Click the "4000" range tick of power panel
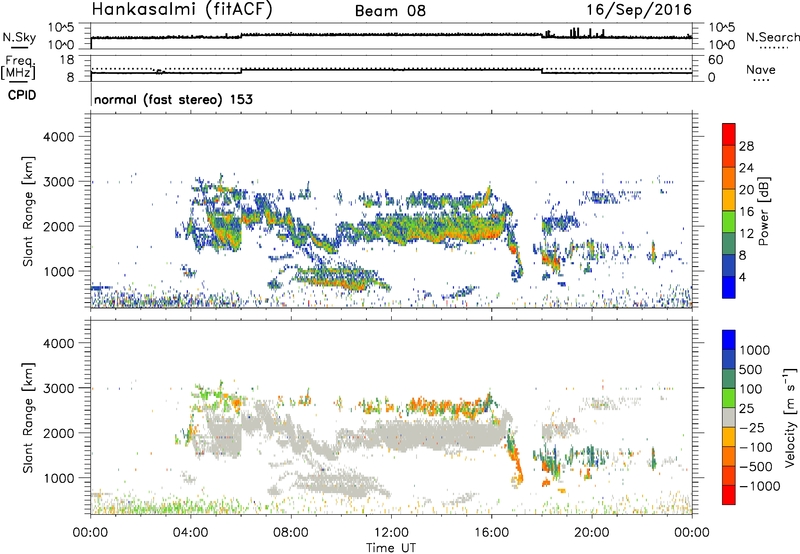Screen dimensions: 800x554 (x=58, y=137)
